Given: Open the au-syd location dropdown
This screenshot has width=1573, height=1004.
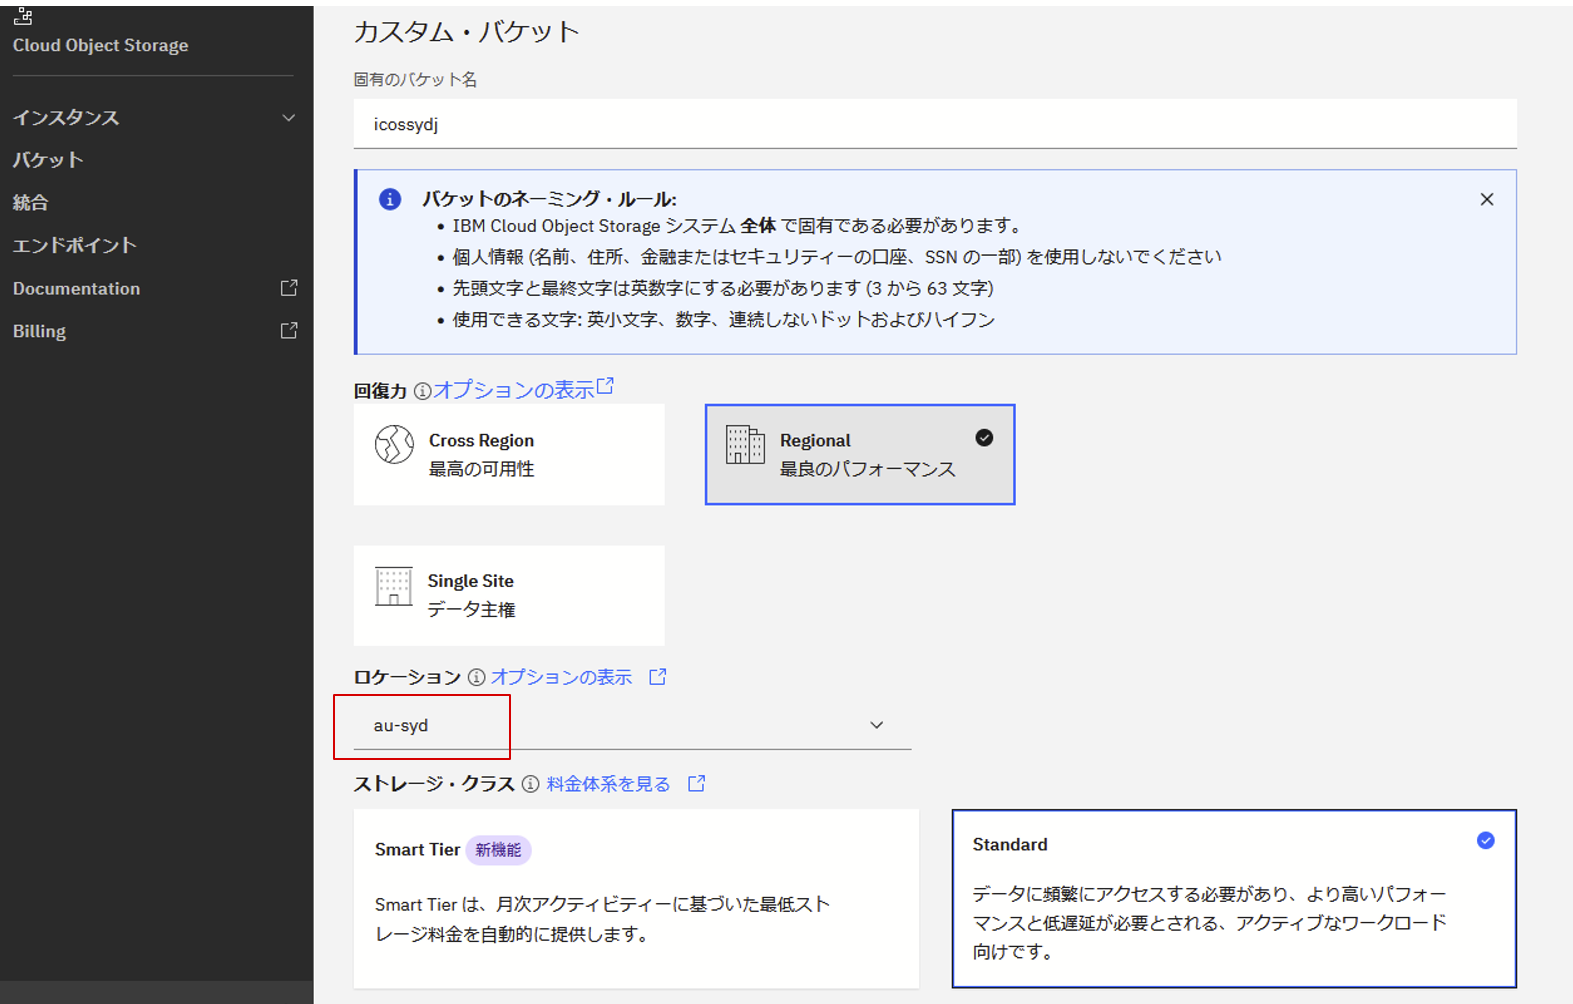Looking at the screenshot, I should point(632,725).
